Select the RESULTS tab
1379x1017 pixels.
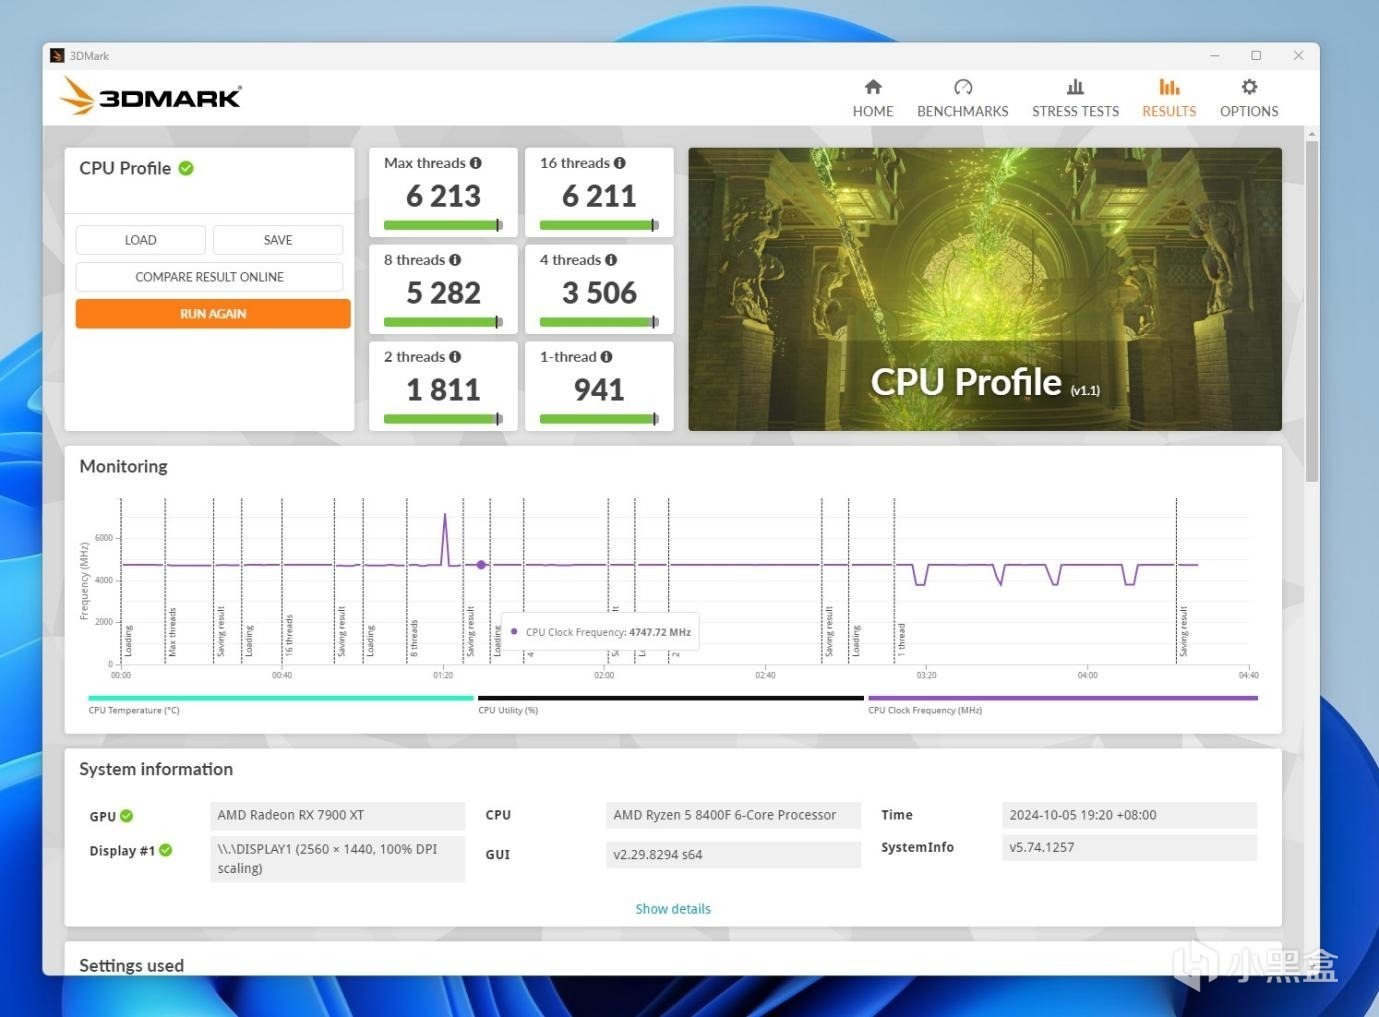coord(1169,98)
